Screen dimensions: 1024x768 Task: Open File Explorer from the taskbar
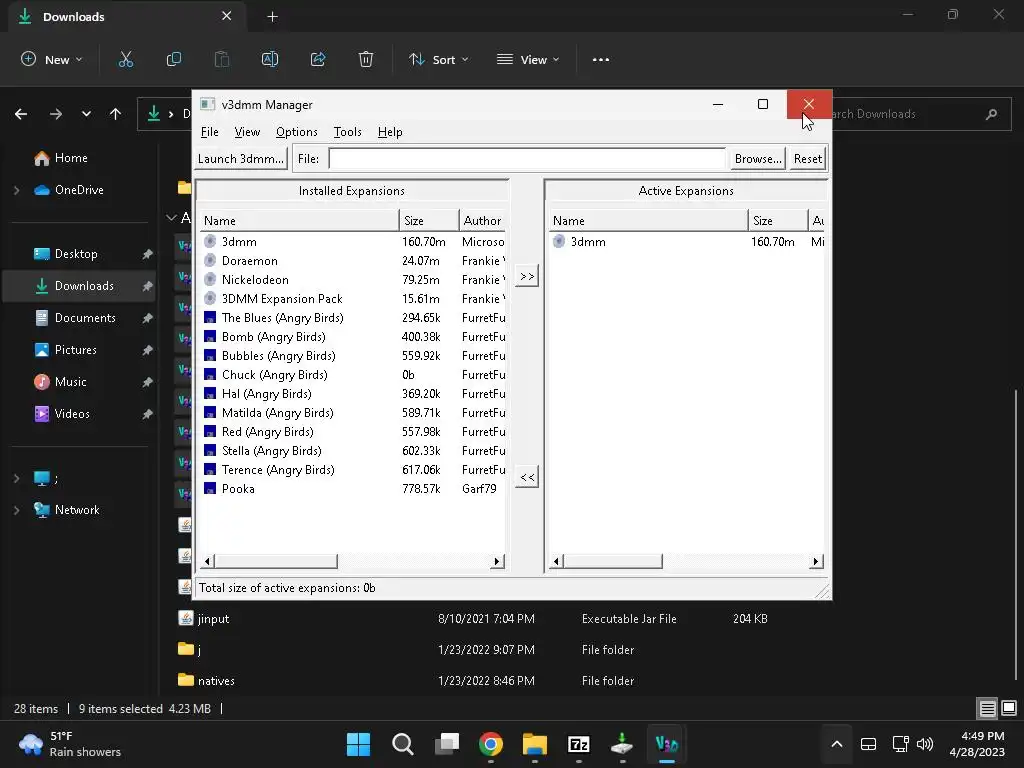[x=535, y=744]
